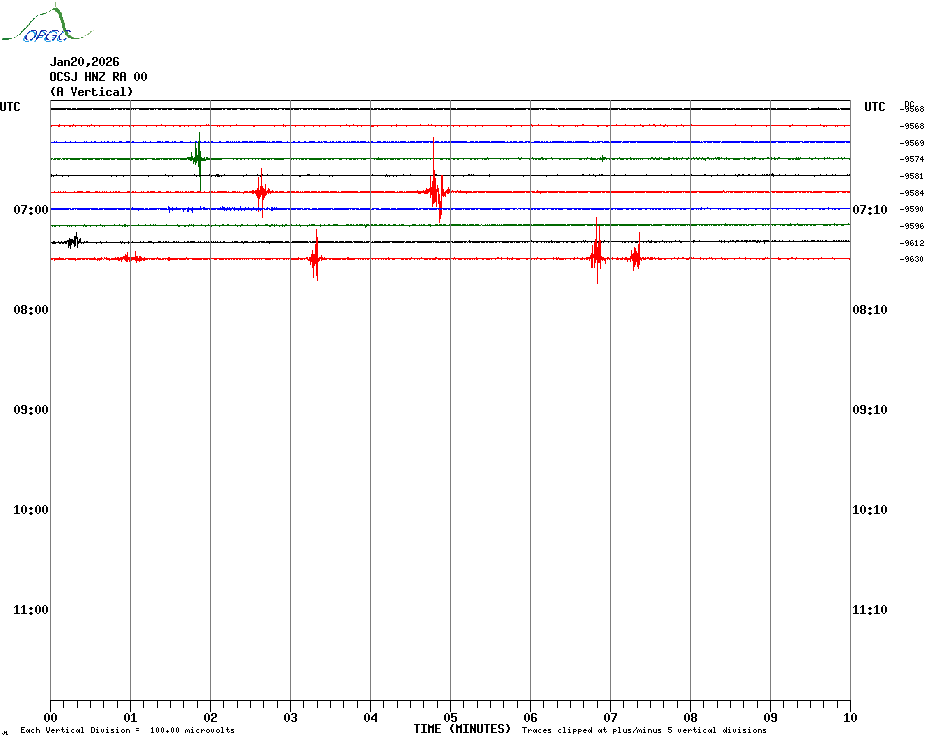Select the OCSJ HNZ RA 00 station text
Screen dimensions: 930x744
[98, 77]
